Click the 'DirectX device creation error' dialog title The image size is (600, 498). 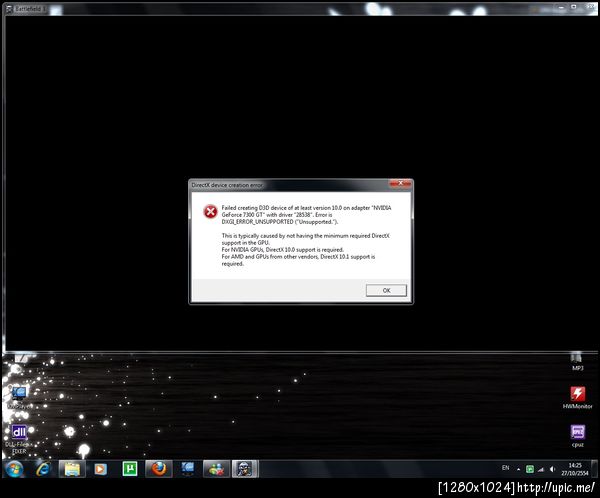227,185
